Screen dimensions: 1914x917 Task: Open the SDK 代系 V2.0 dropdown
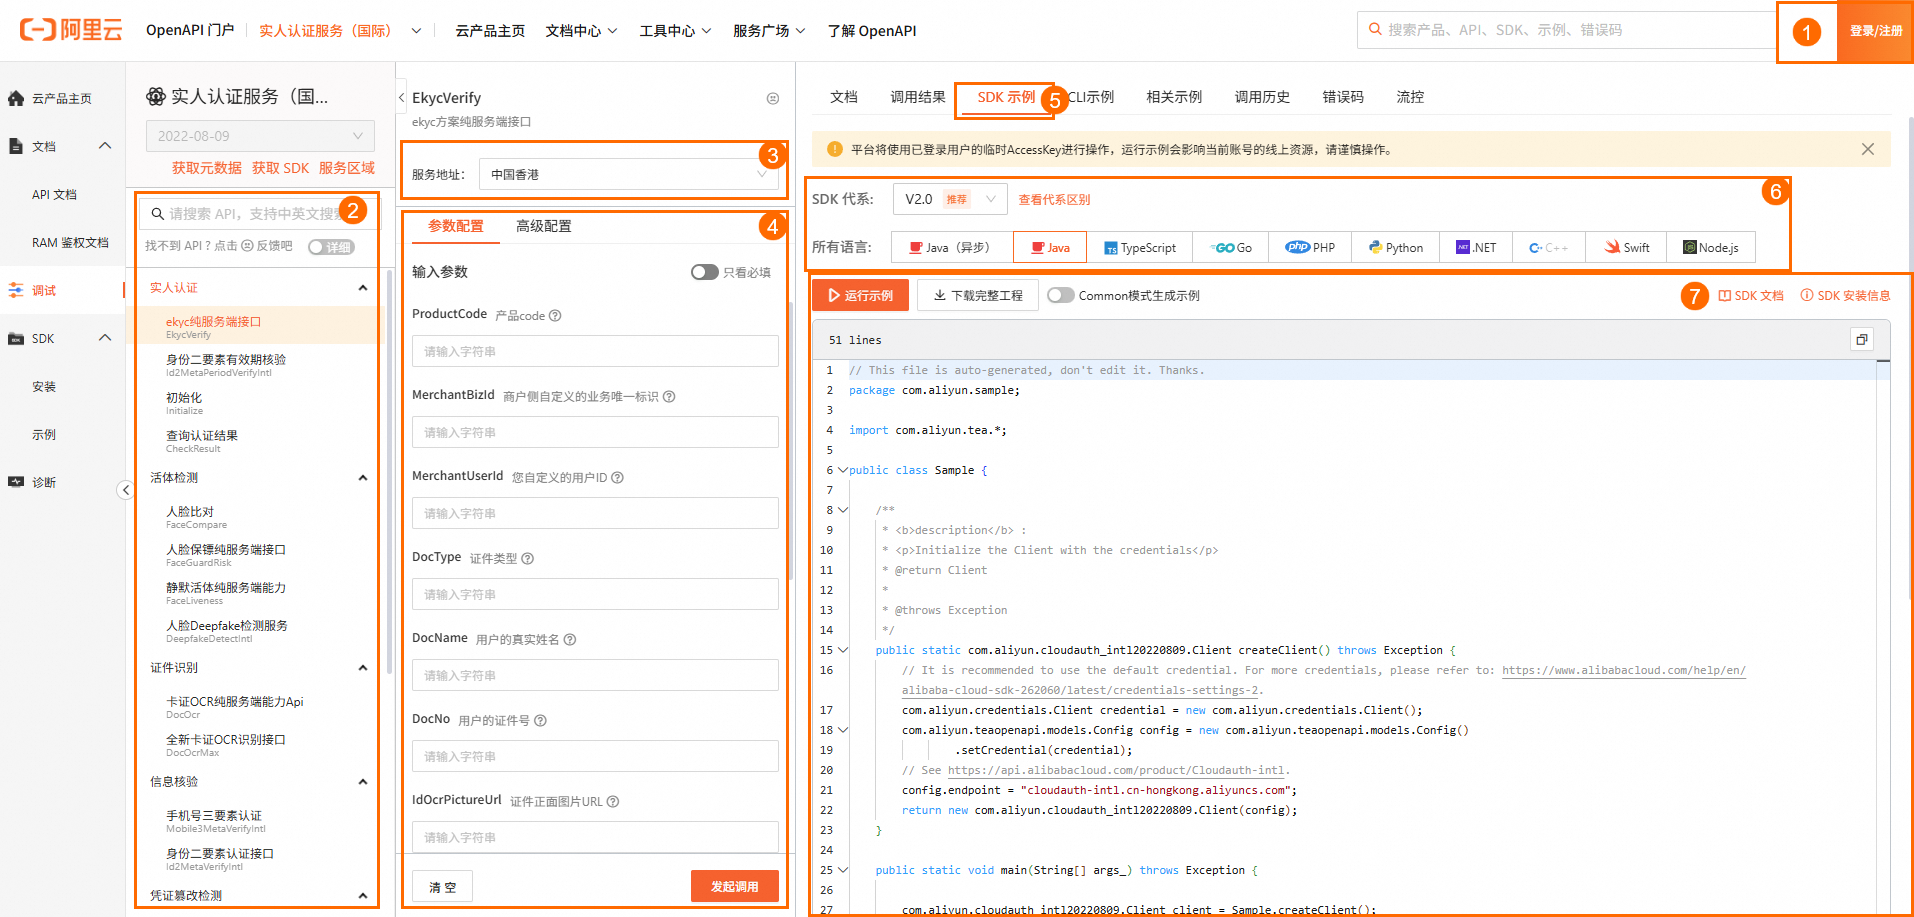tap(949, 199)
